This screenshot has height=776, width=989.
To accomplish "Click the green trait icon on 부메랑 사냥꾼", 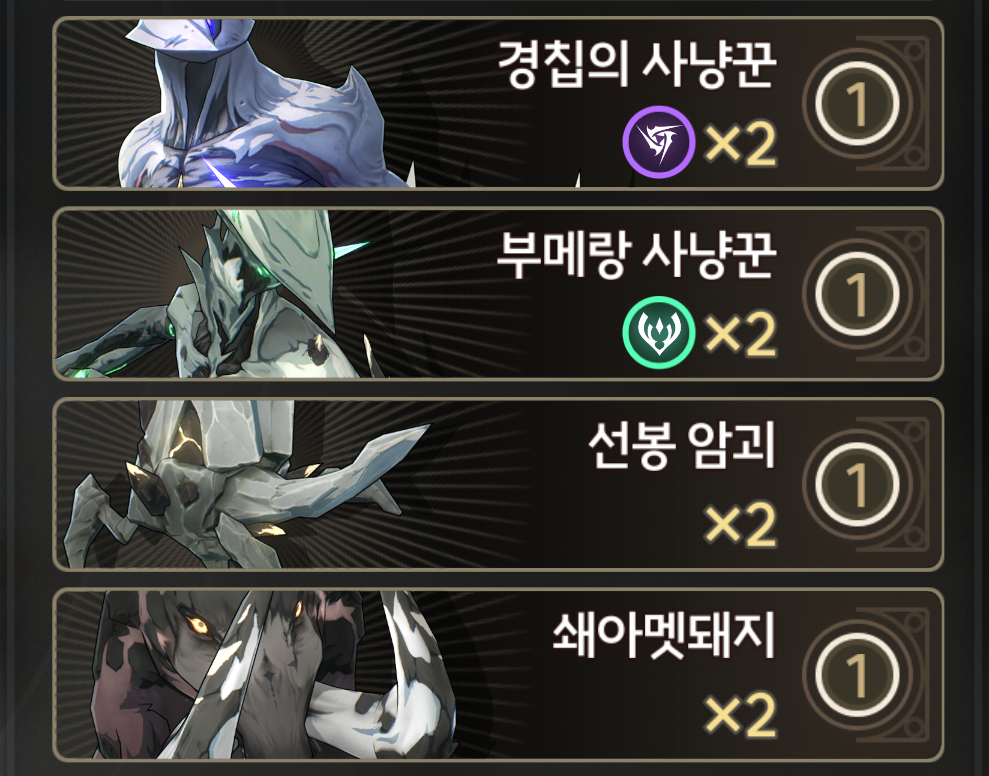I will 658,332.
